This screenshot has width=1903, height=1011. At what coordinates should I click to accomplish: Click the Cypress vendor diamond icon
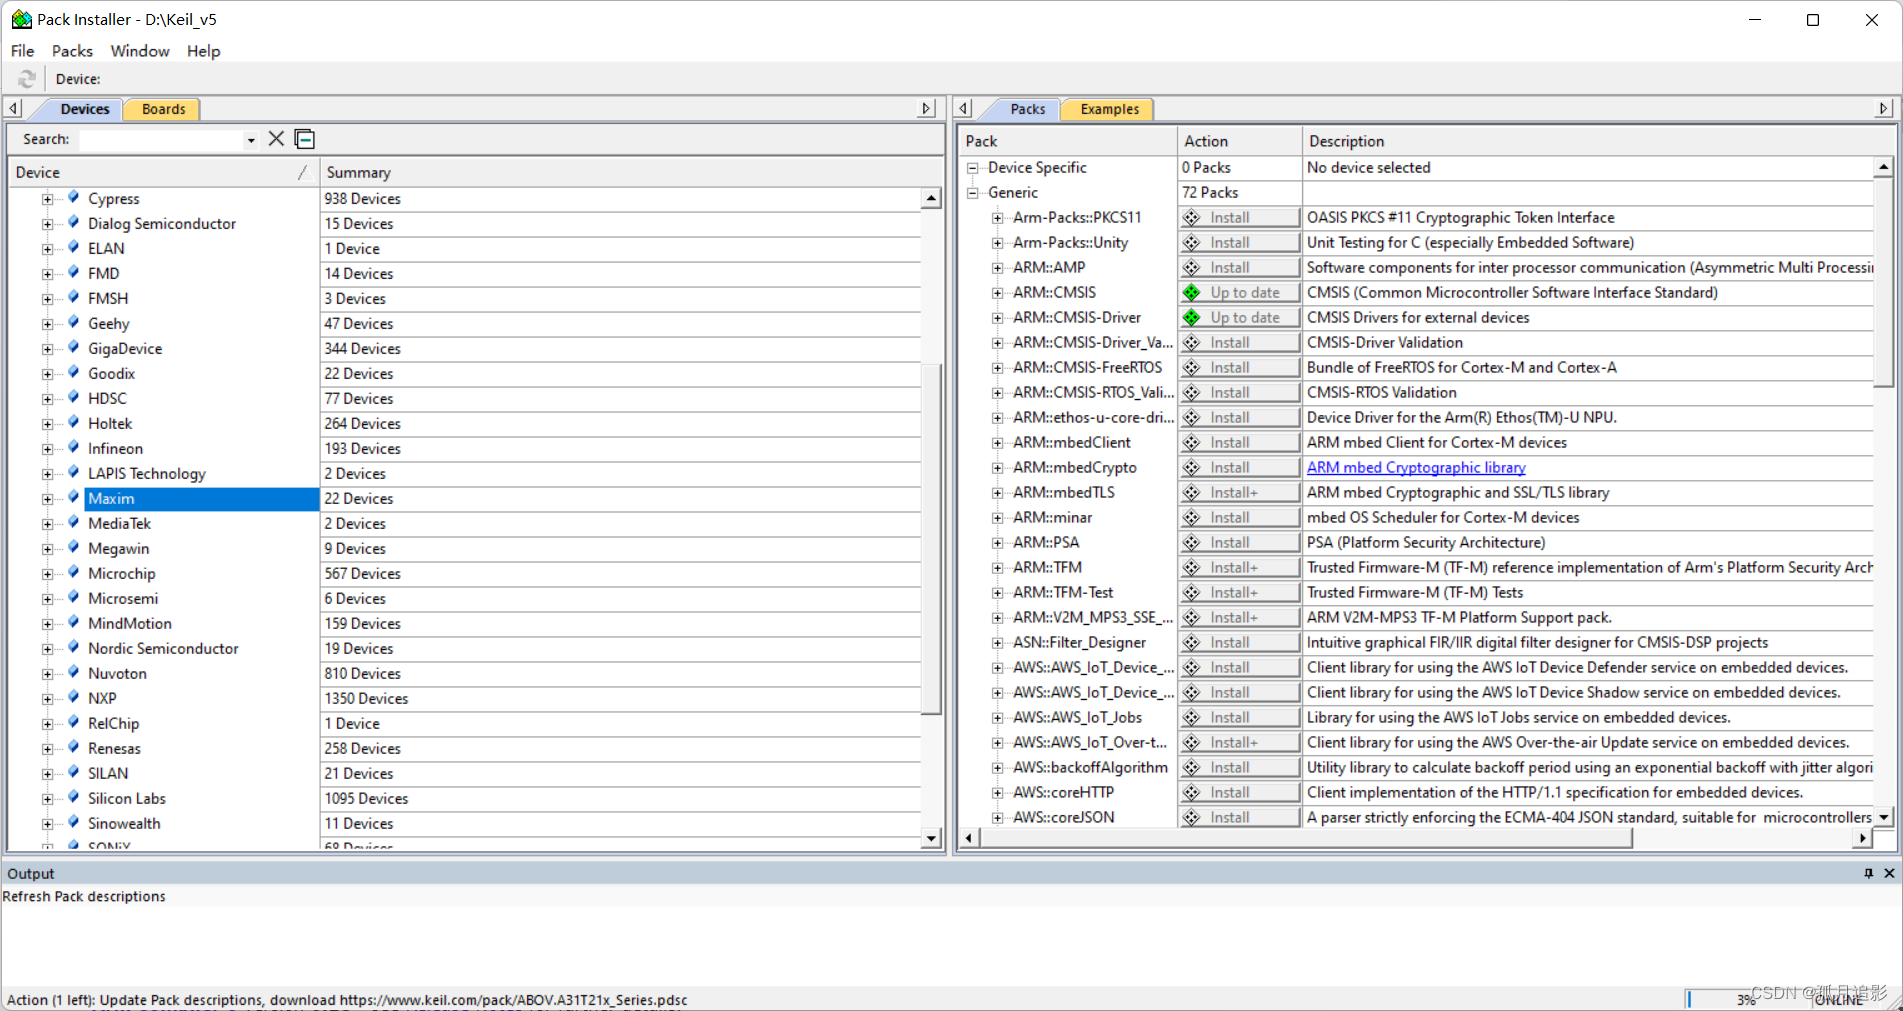73,198
